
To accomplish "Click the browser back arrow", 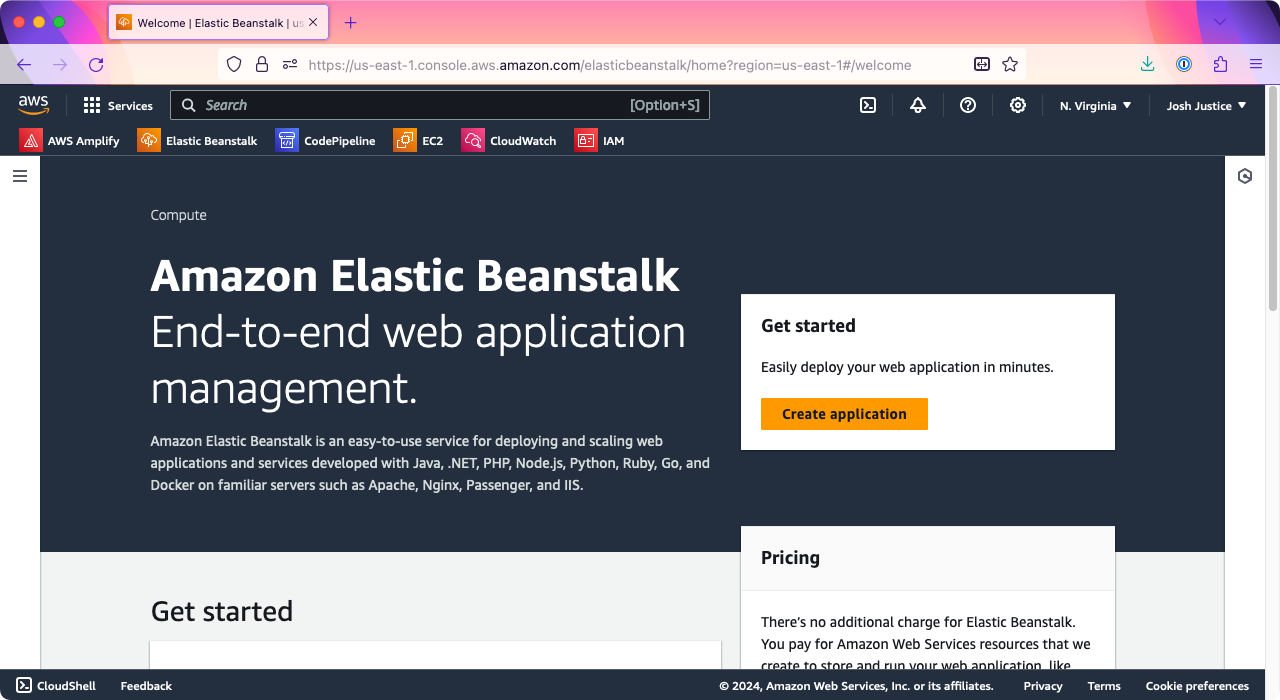I will tap(24, 65).
